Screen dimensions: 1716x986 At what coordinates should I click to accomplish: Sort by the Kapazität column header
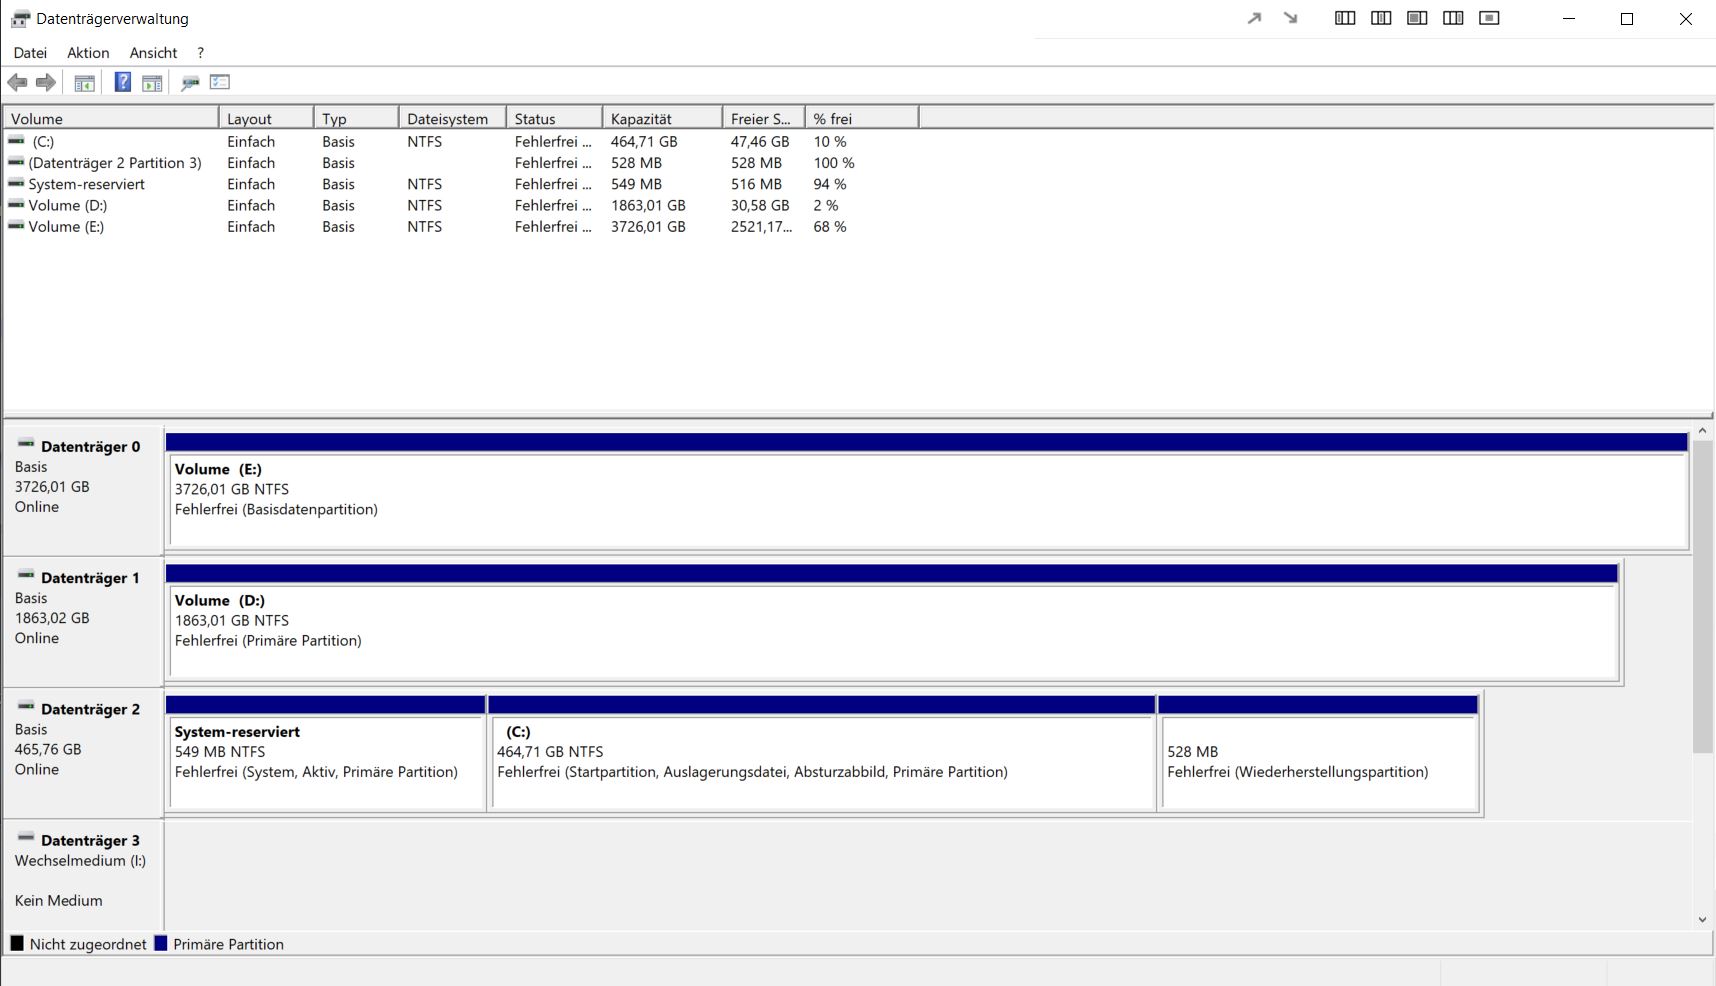662,118
